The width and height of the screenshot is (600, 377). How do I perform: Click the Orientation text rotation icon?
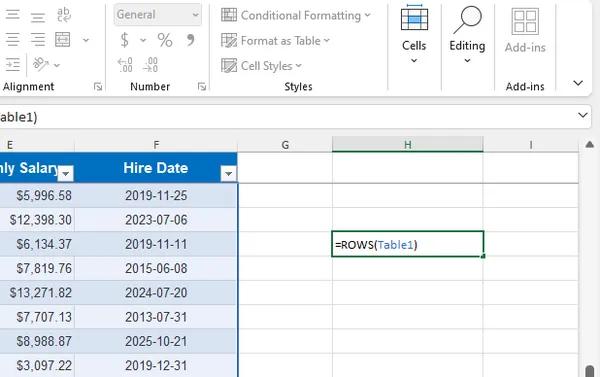click(x=40, y=65)
